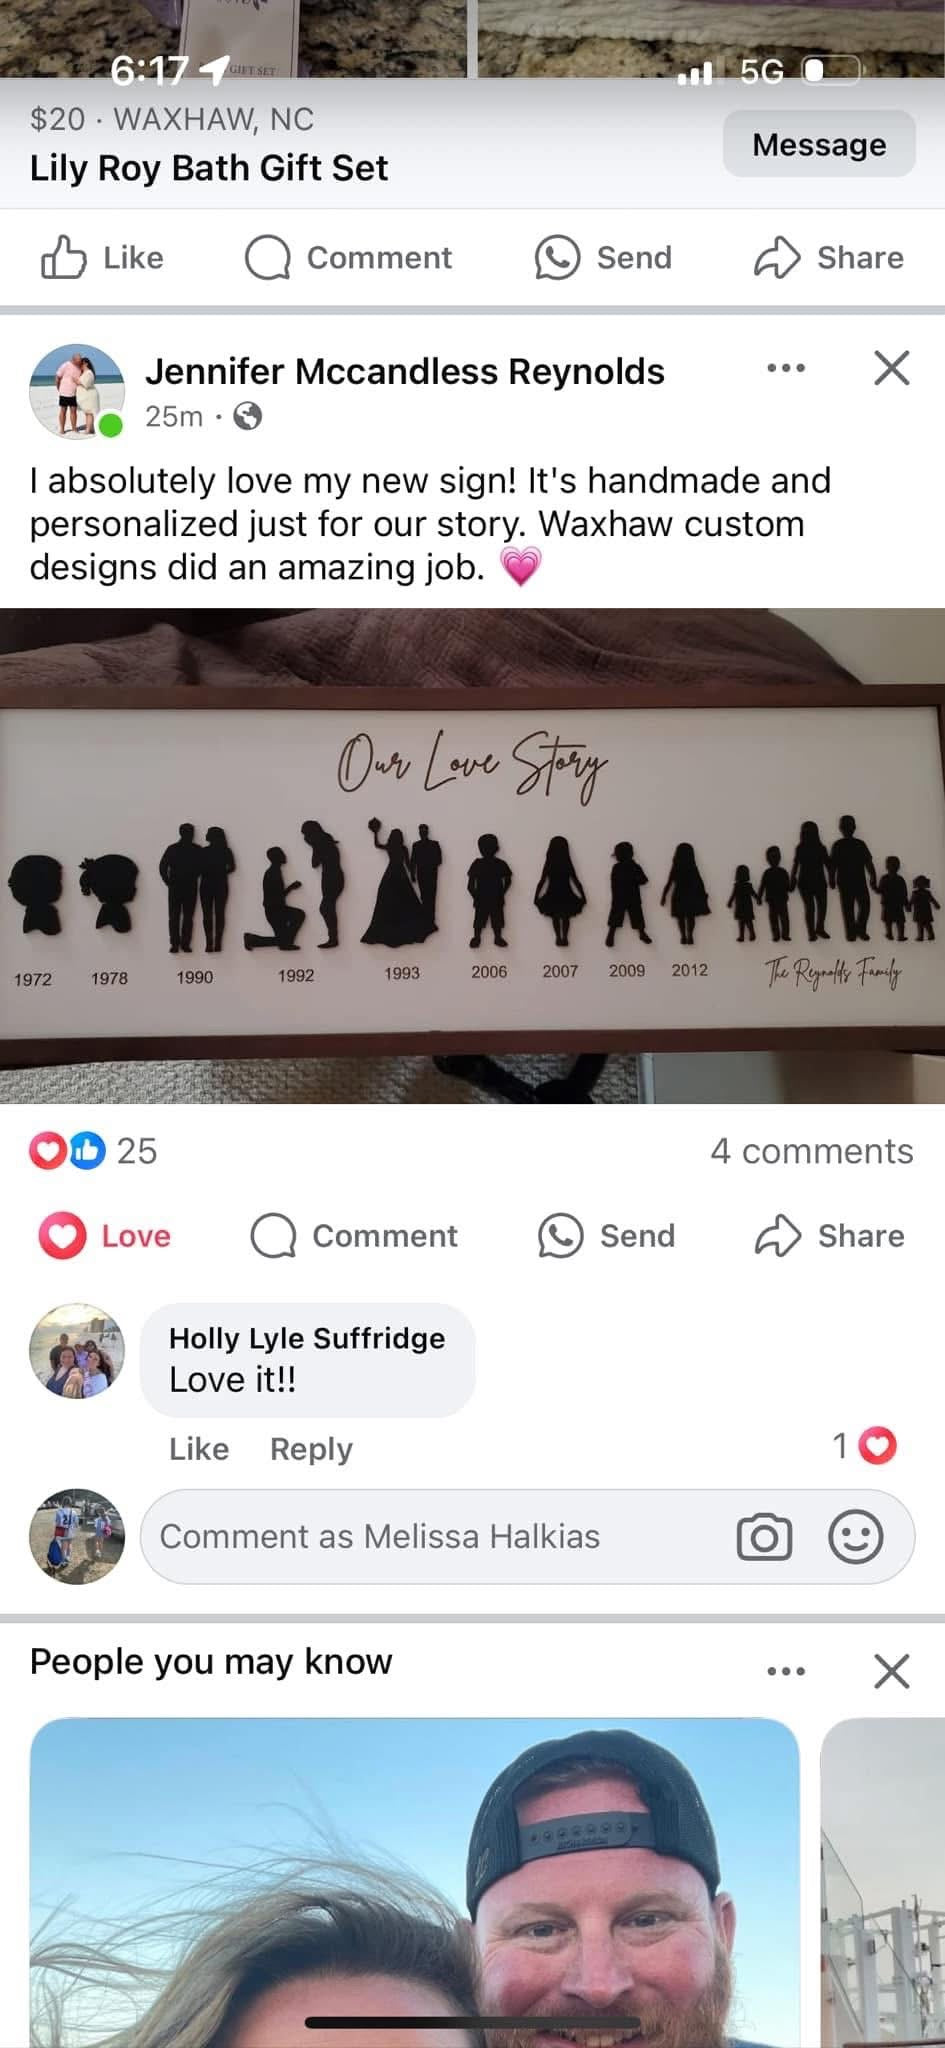
Task: Comment on the Bath Gift Set listing
Action: (x=349, y=258)
